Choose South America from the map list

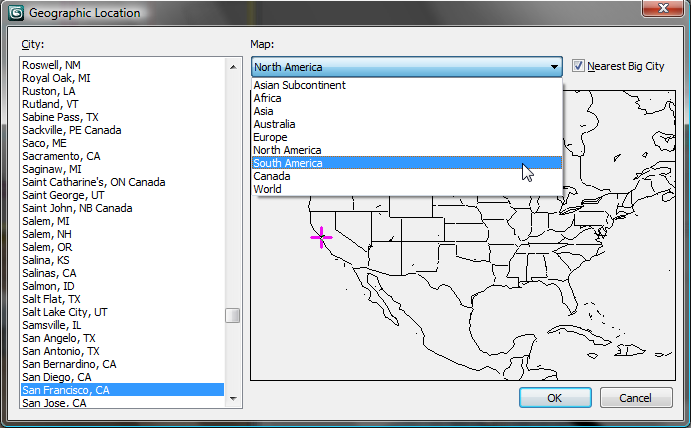click(407, 163)
